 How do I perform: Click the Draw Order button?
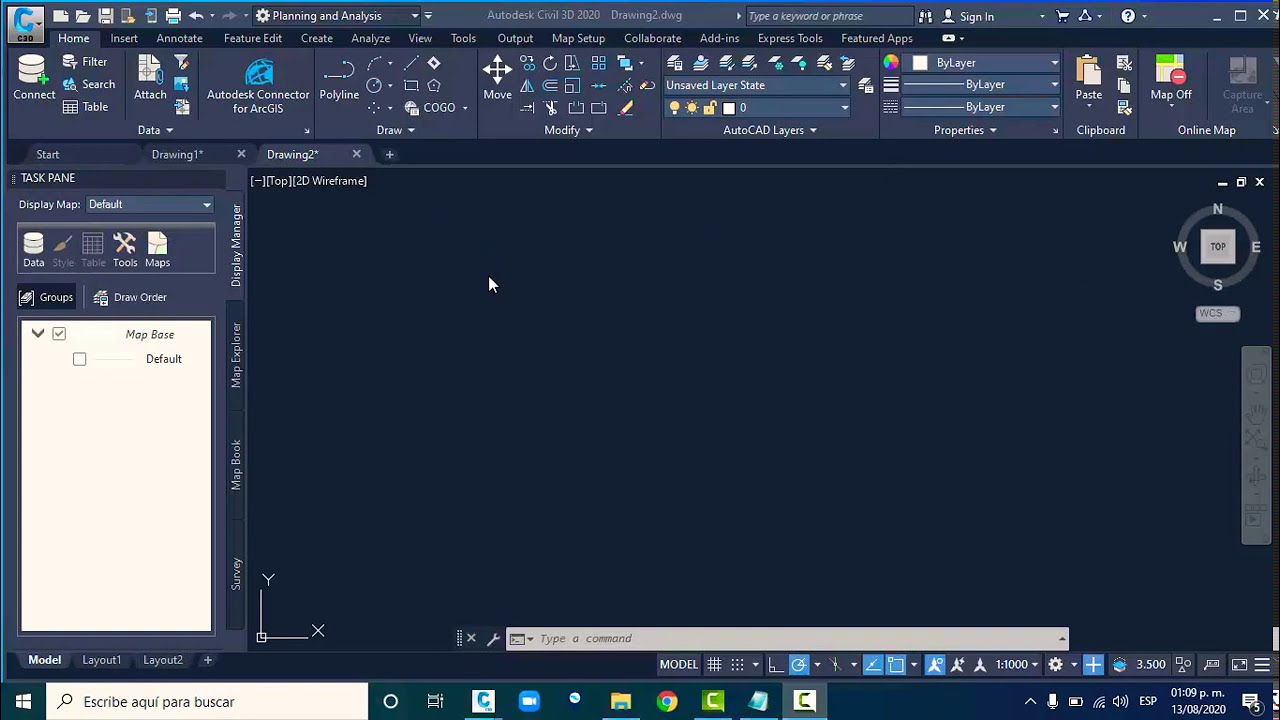(x=130, y=297)
